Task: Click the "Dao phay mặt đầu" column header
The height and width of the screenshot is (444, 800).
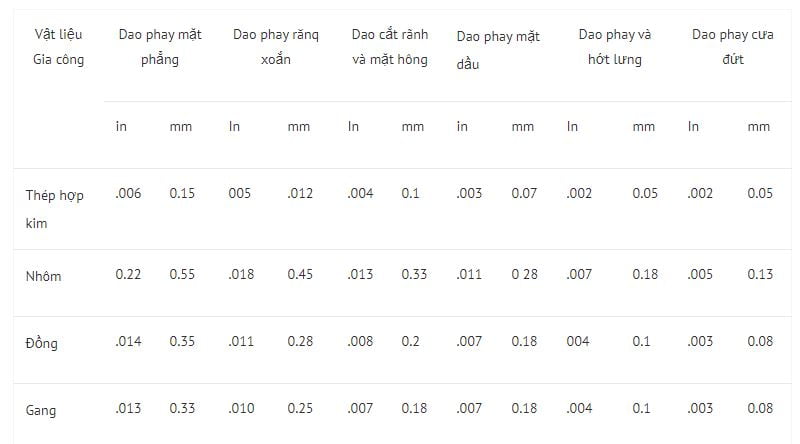Action: [x=497, y=49]
